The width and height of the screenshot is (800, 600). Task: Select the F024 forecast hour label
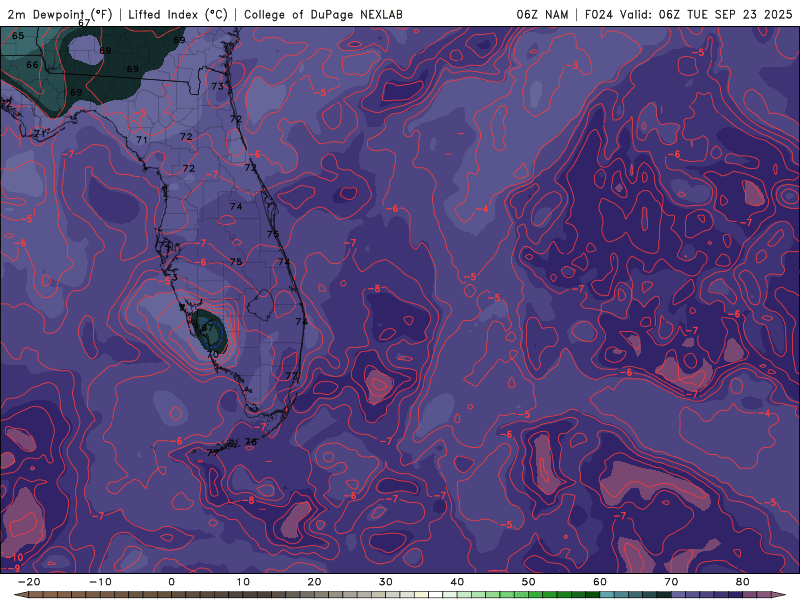598,14
